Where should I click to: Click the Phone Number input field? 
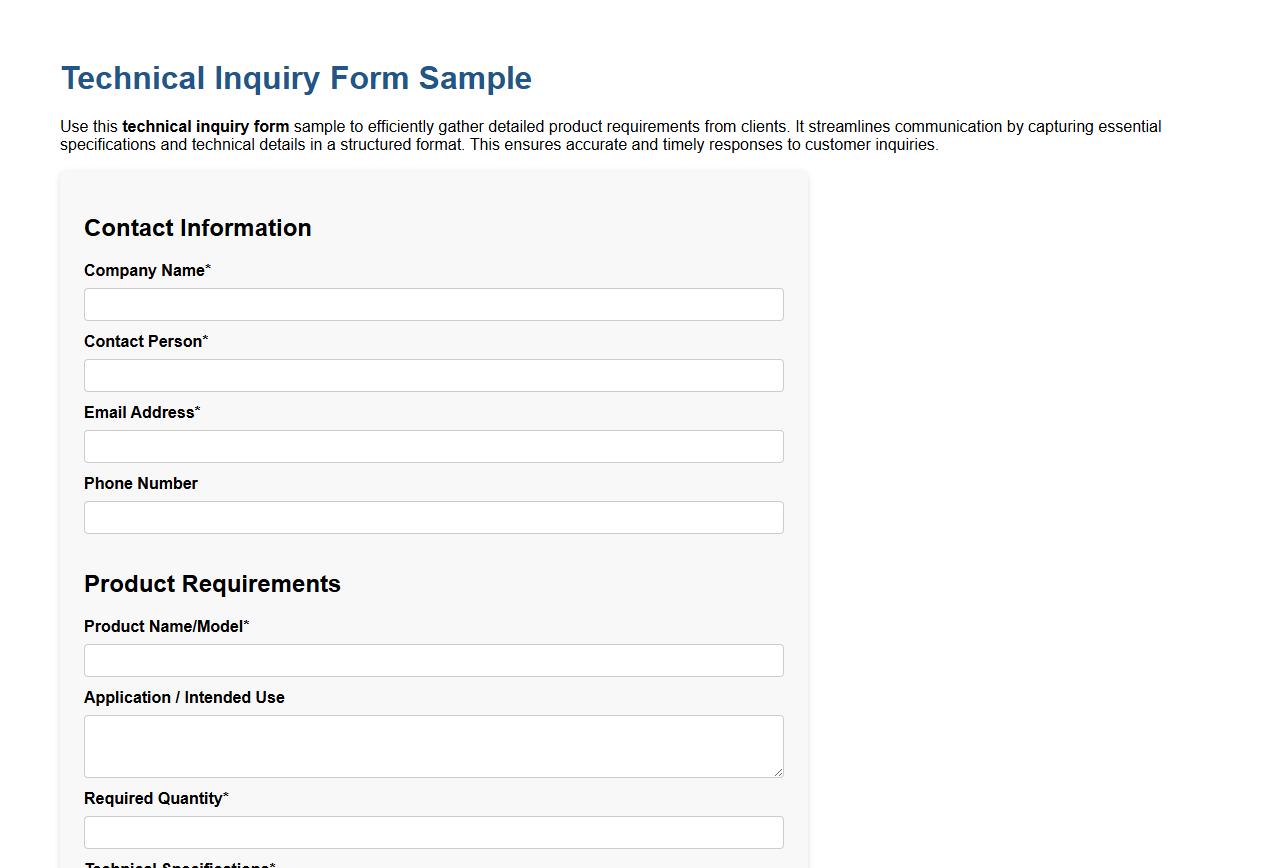(x=433, y=517)
